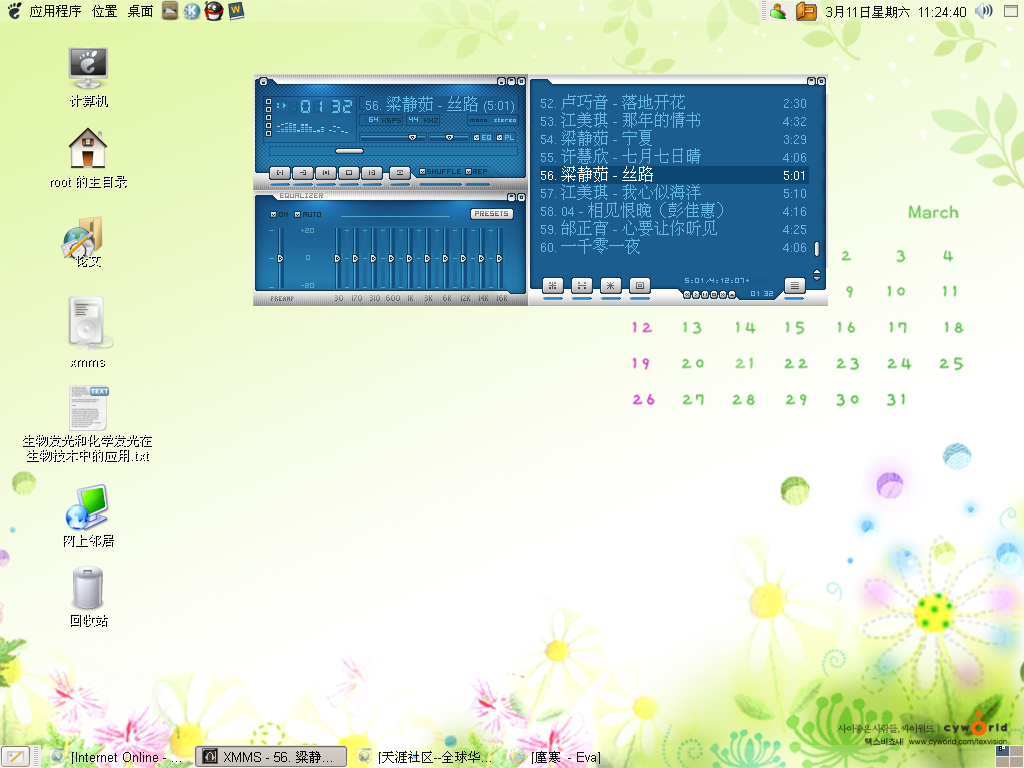Screen dimensions: 1024x768
Task: Open the 位置 places menu
Action: (104, 11)
